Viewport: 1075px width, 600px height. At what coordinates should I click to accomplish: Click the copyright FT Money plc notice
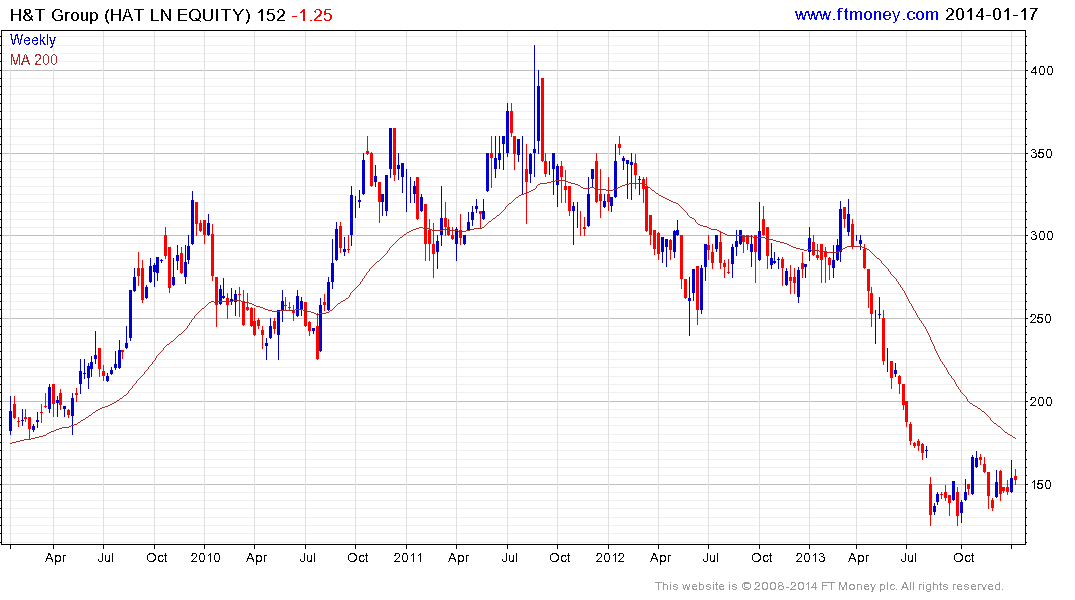coord(829,586)
